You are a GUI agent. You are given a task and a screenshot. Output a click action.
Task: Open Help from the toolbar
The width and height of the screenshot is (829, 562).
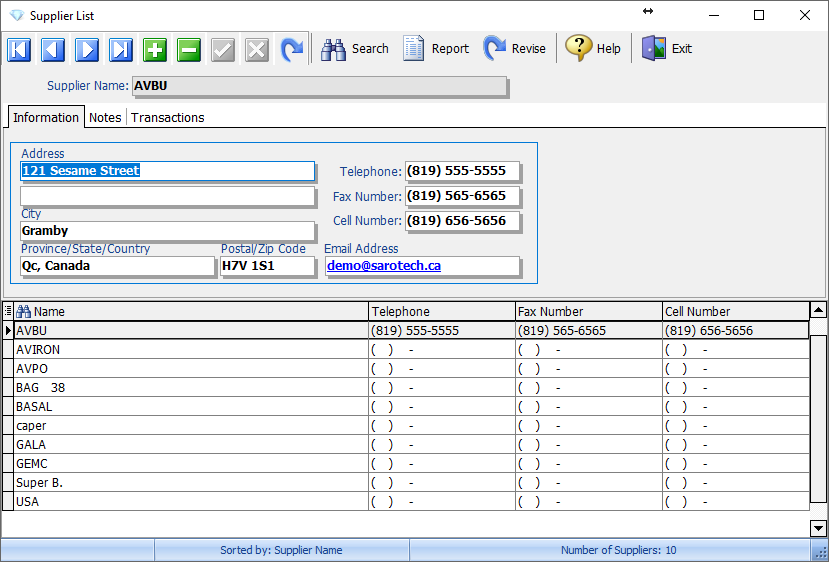(x=593, y=48)
